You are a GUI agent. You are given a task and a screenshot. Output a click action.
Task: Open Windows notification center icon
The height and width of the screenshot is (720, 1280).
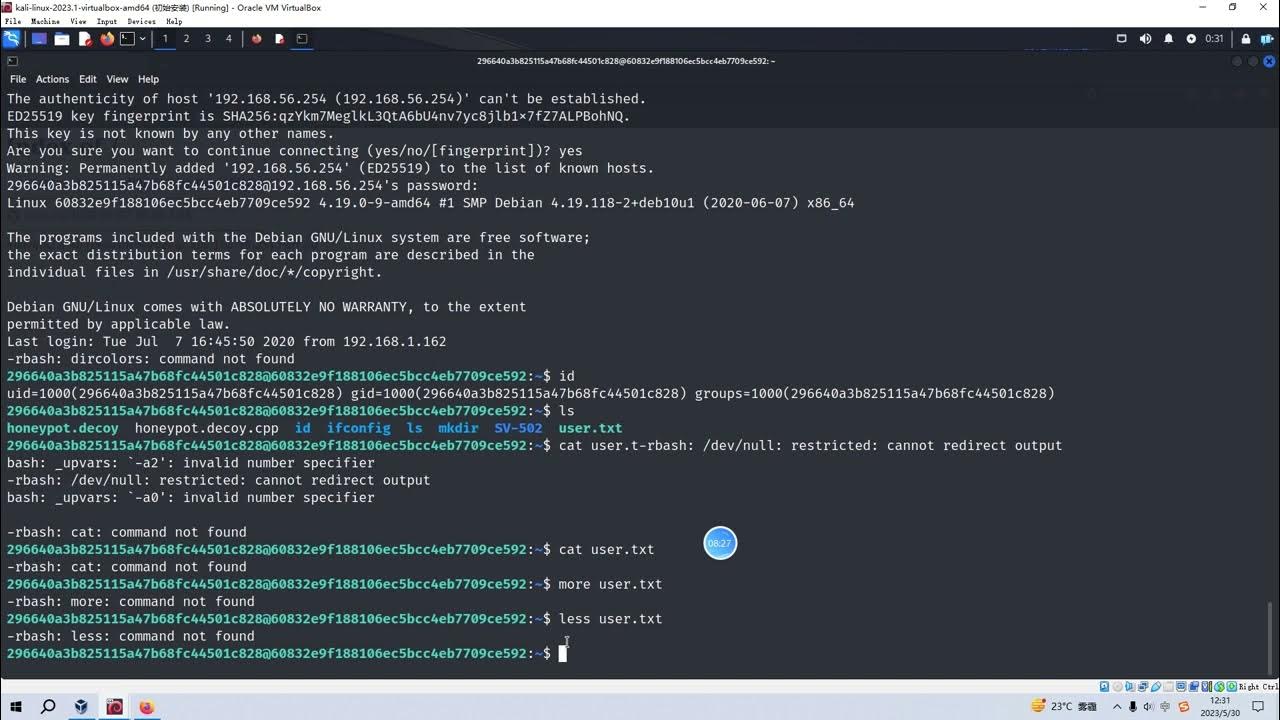(1258, 706)
